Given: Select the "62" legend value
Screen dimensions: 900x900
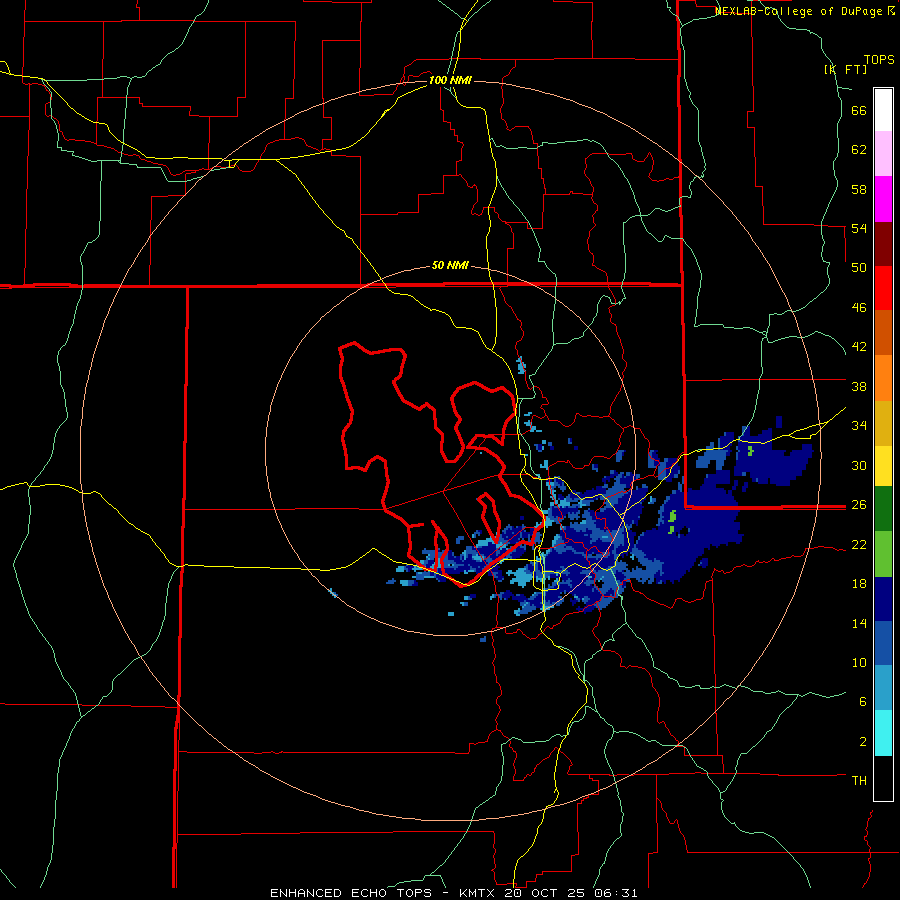Looking at the screenshot, I should 859,150.
